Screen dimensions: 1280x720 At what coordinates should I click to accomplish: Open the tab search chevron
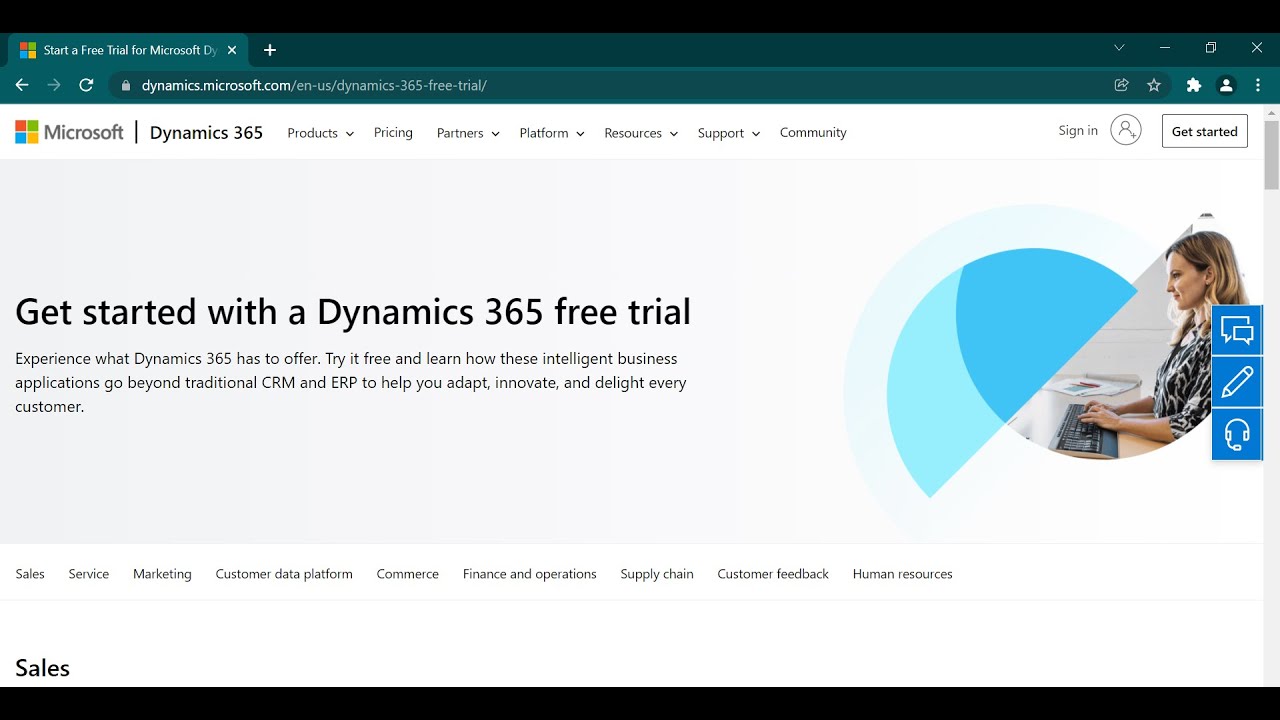coord(1119,47)
